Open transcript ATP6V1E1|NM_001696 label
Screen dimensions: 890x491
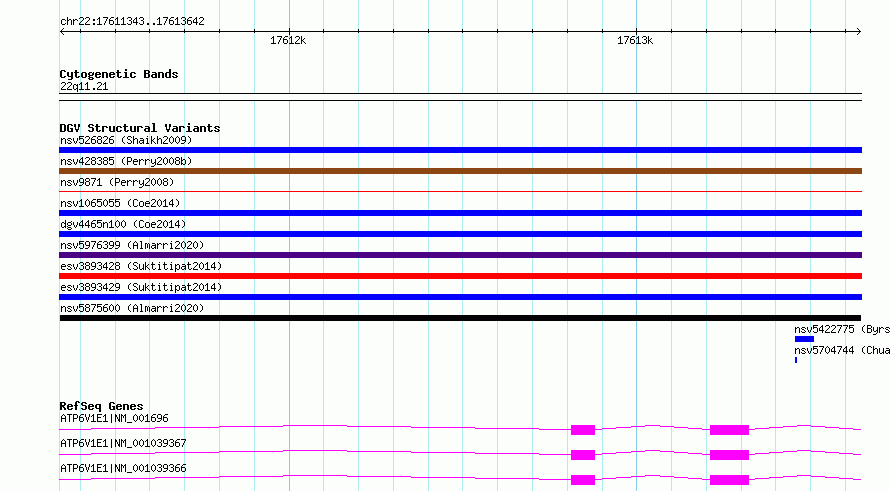[x=114, y=418]
